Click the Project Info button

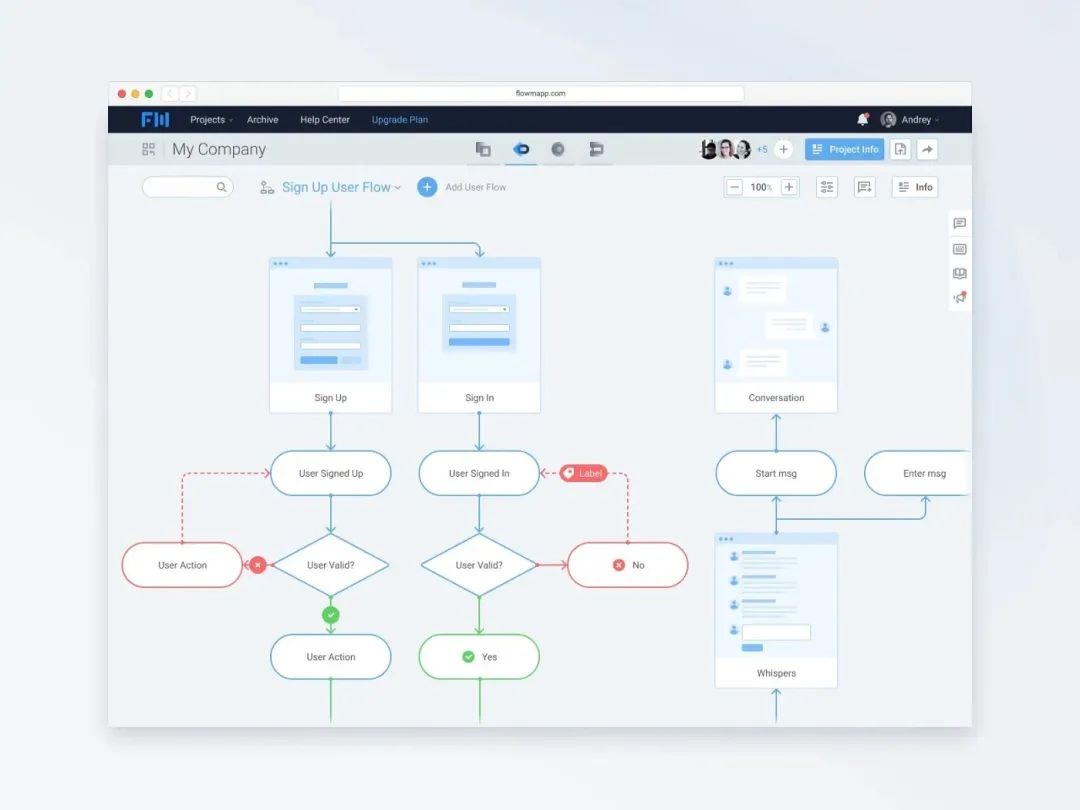pos(844,149)
